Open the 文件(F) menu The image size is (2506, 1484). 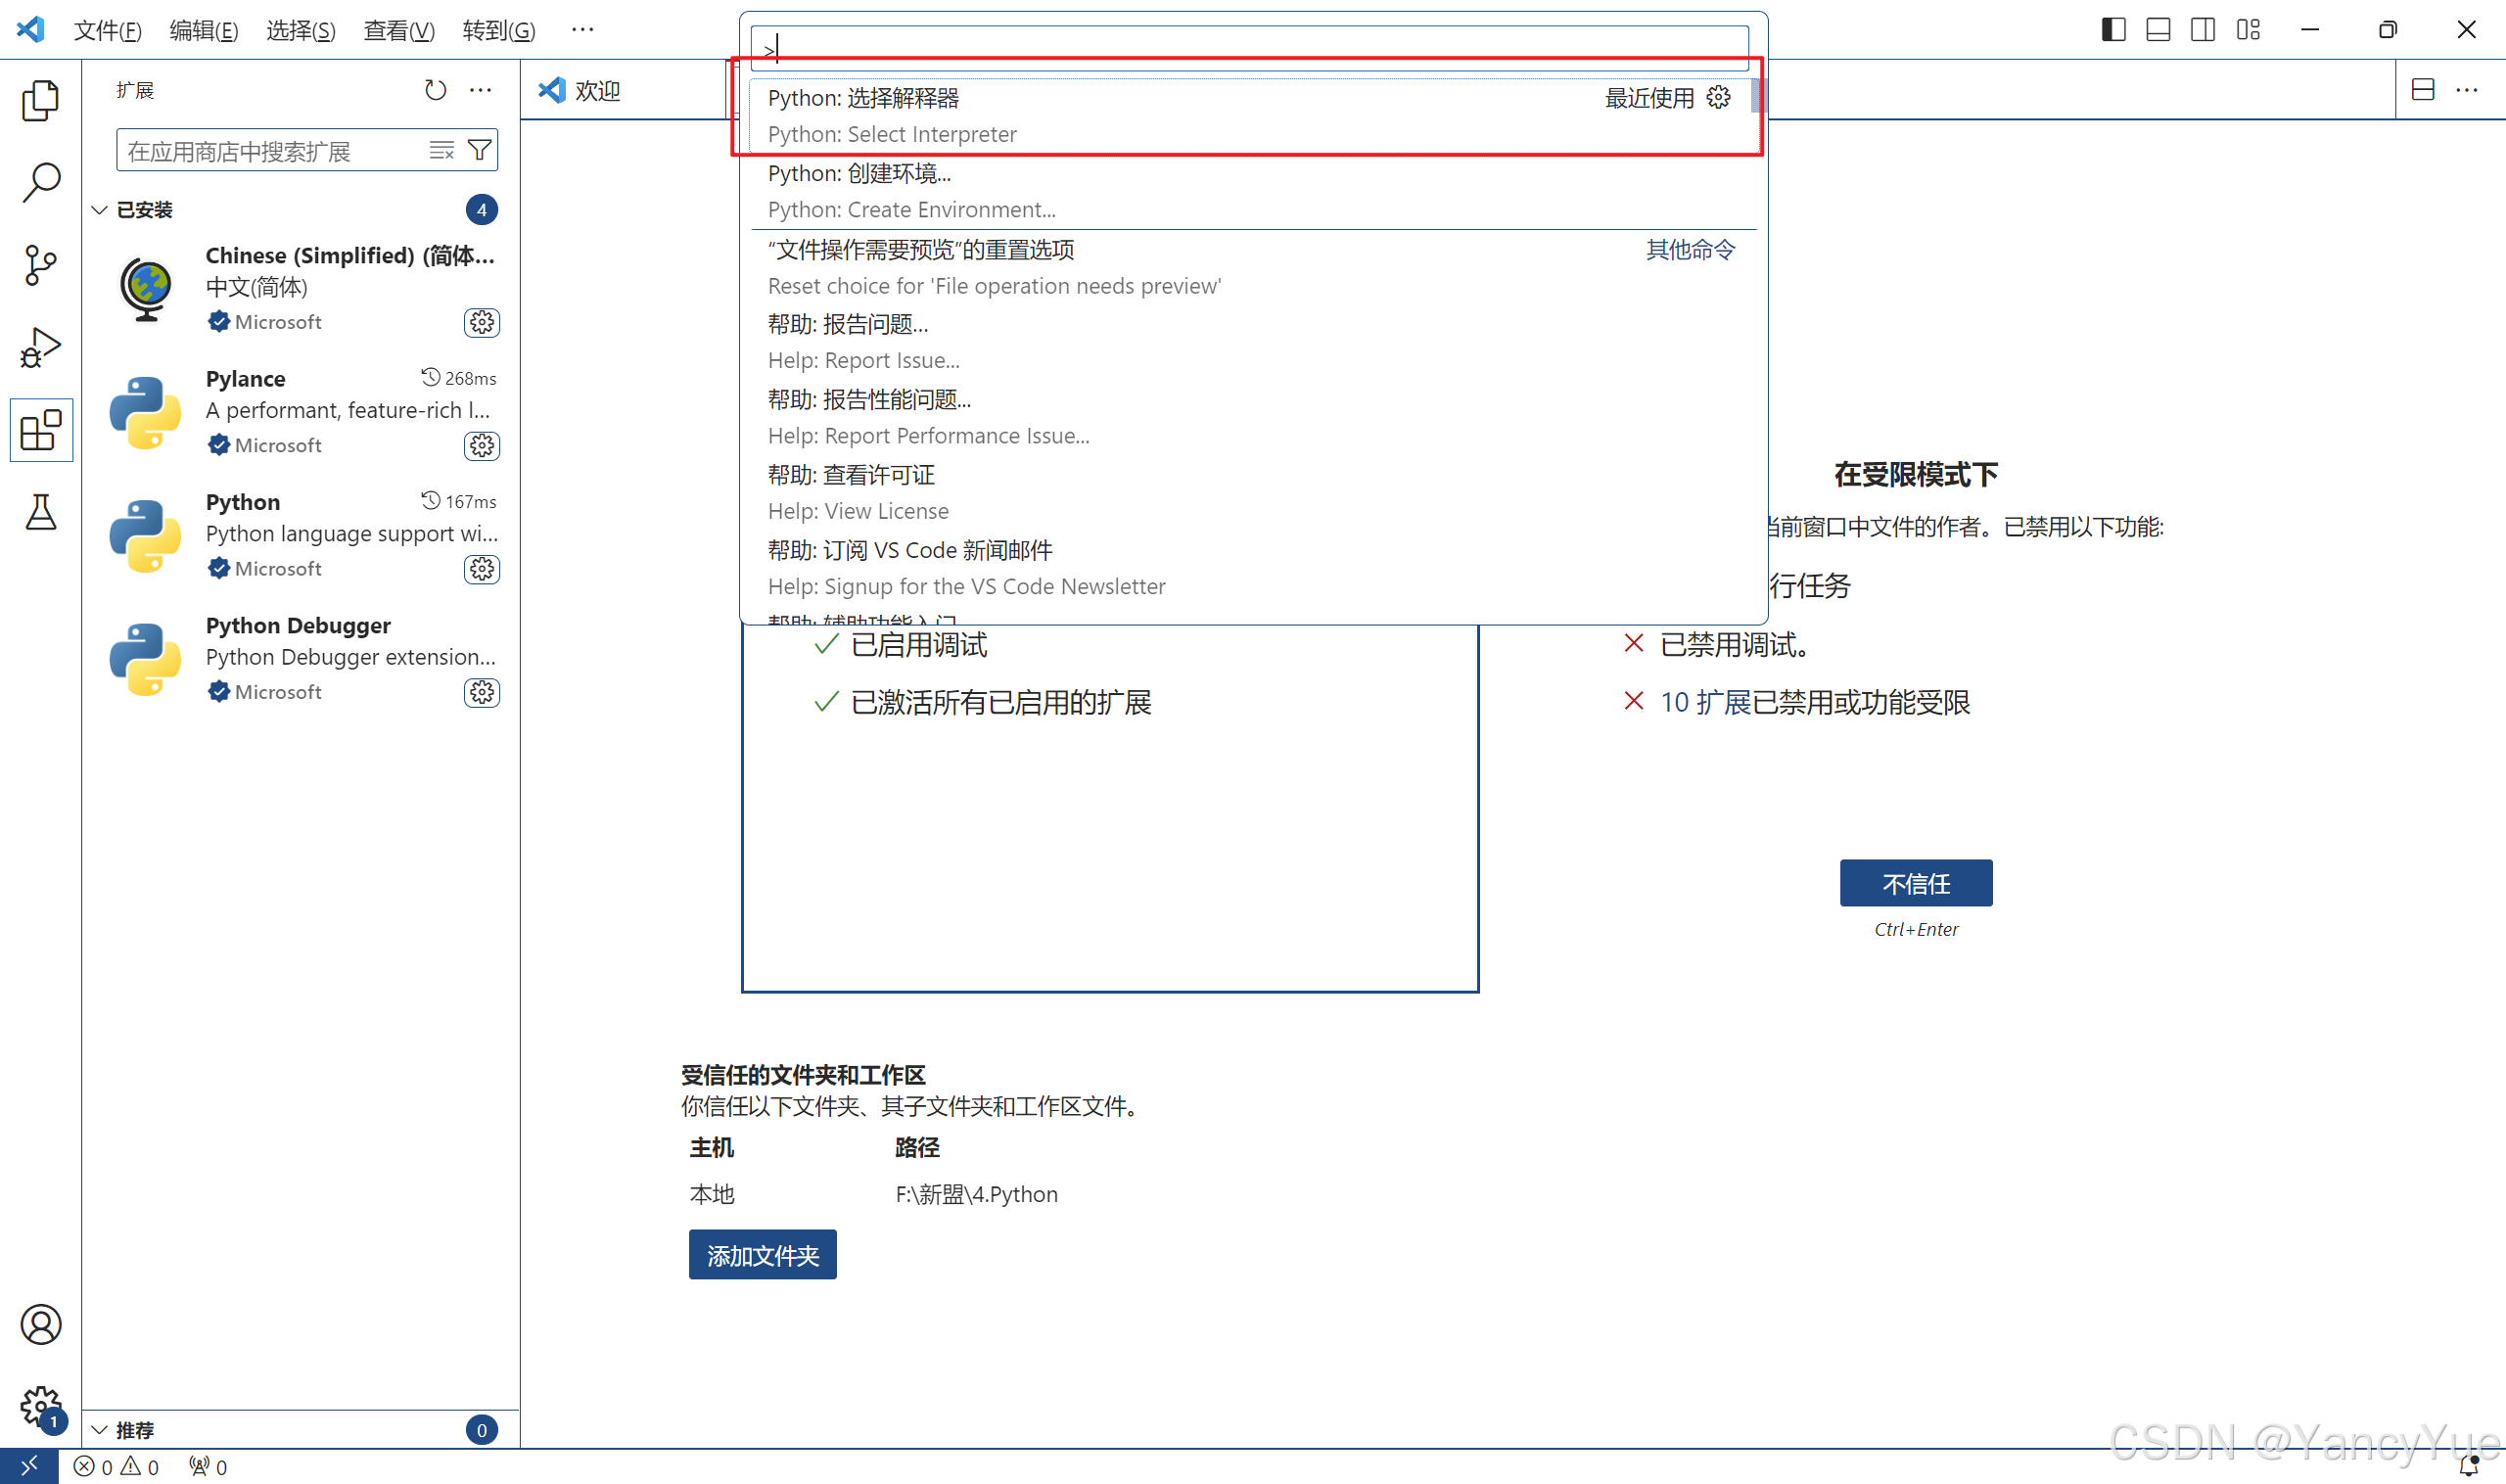[107, 30]
